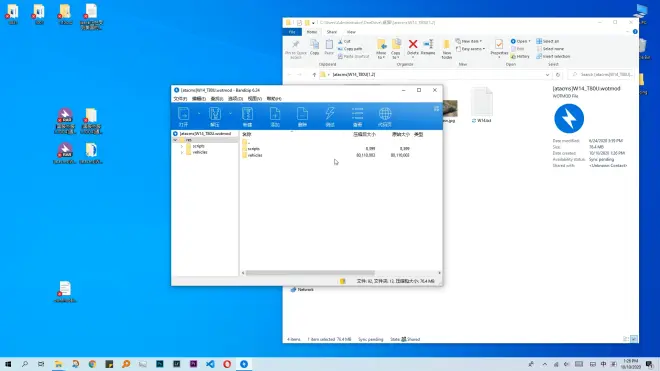The height and width of the screenshot is (371, 660).
Task: Click Copy path in Explorer ribbon
Action: coord(350,49)
